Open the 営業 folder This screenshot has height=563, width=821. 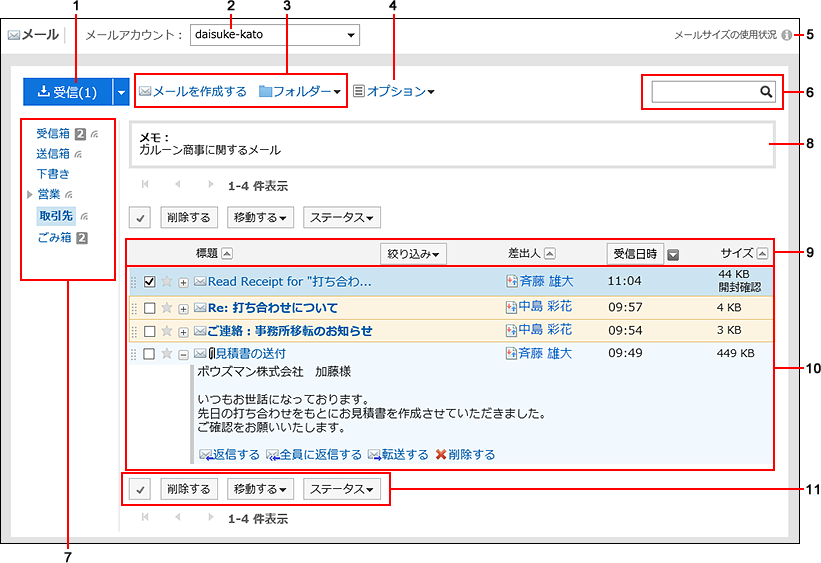[49, 194]
